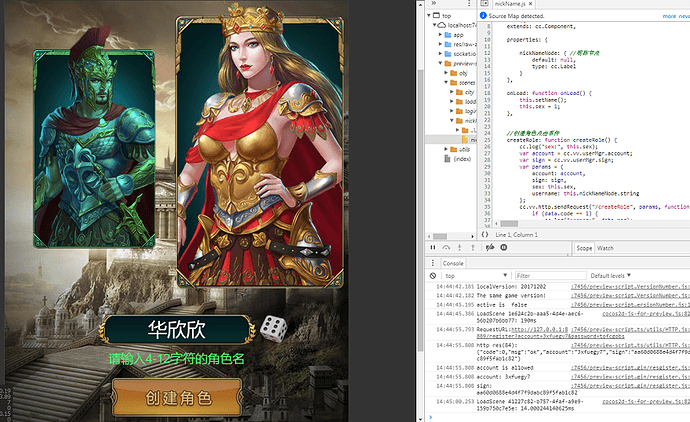Click the log text 'The same game version!'
690x422 pixels.
(x=511, y=296)
